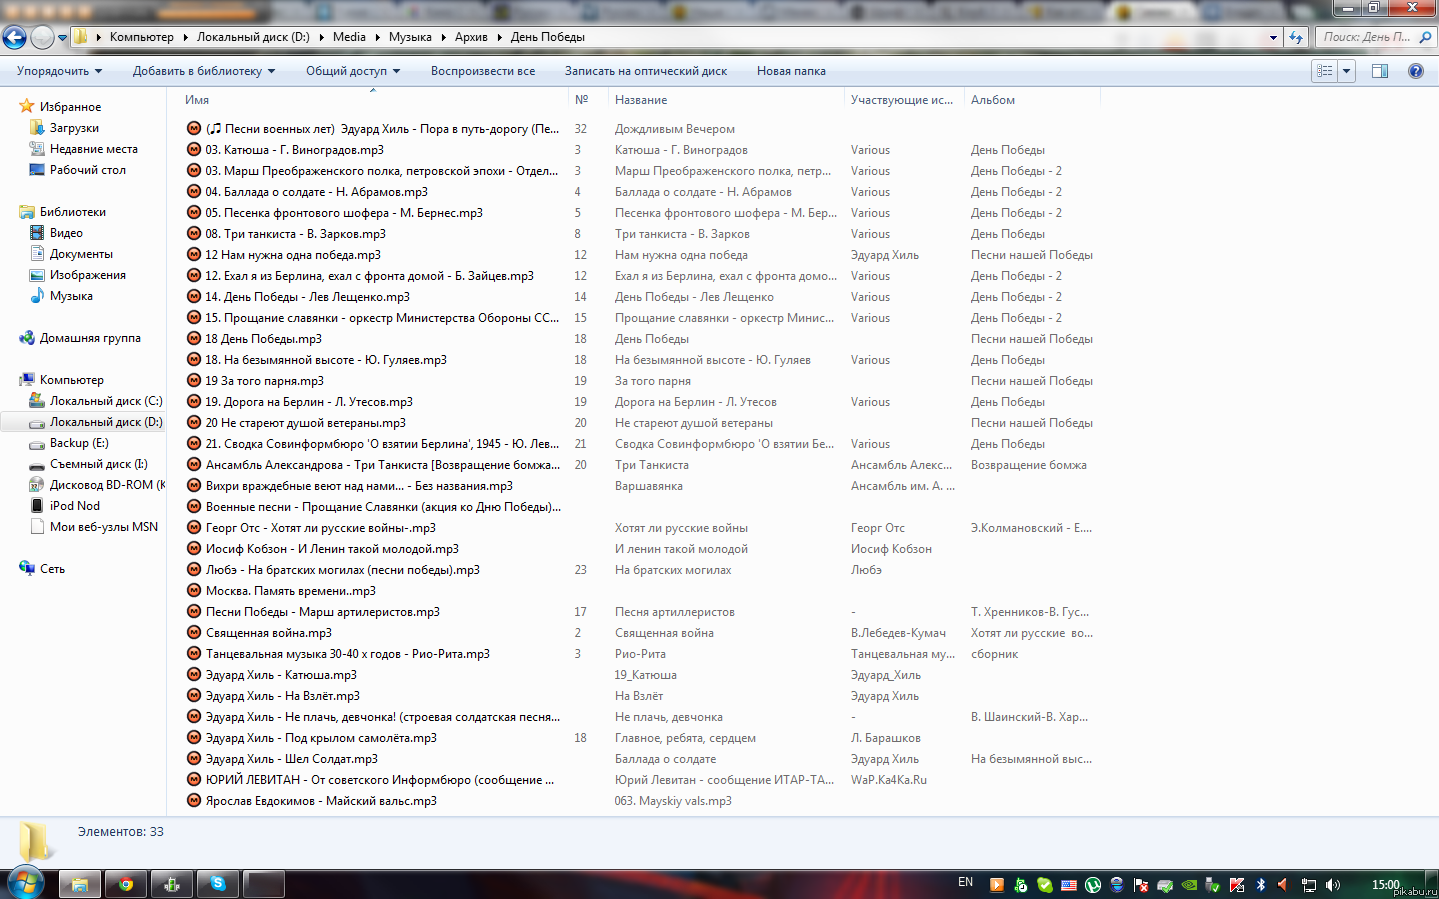The width and height of the screenshot is (1439, 899).
Task: Open the 'Документы' library
Action: pos(81,254)
